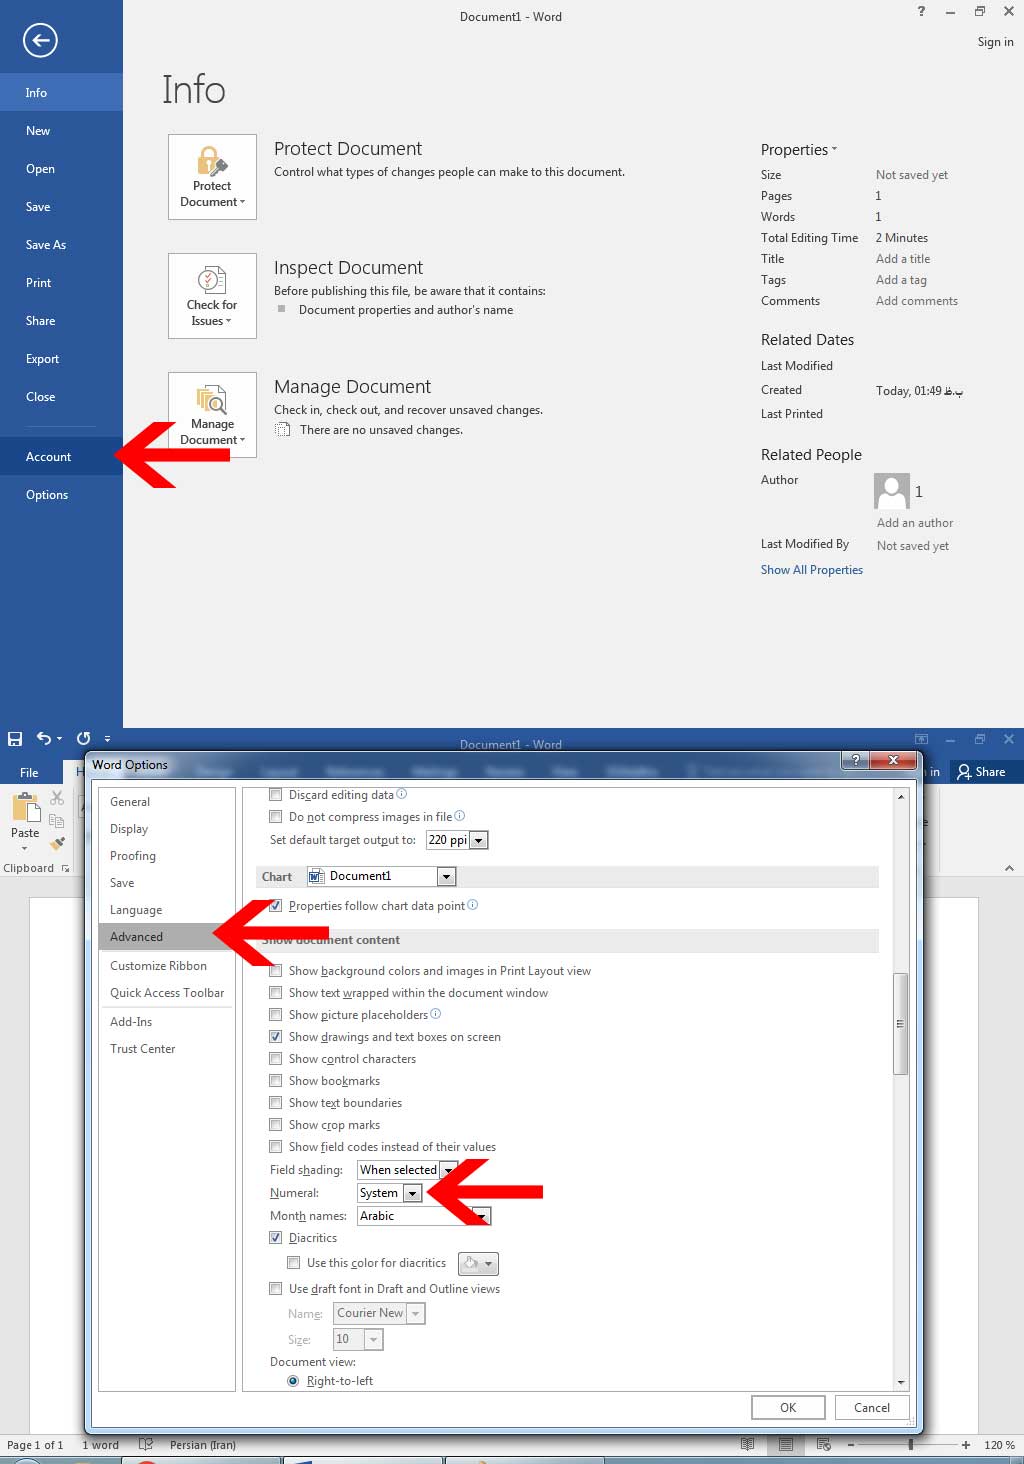Collapse the ribbon with the caret icon
Viewport: 1024px width, 1464px height.
click(1009, 868)
